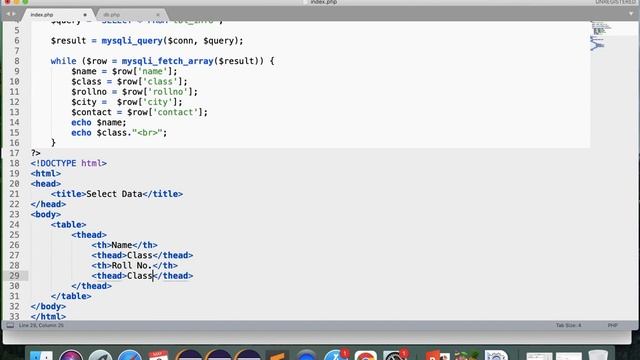This screenshot has width=640, height=360.
Task: Open the tab list dropdown arrow
Action: coord(631,14)
